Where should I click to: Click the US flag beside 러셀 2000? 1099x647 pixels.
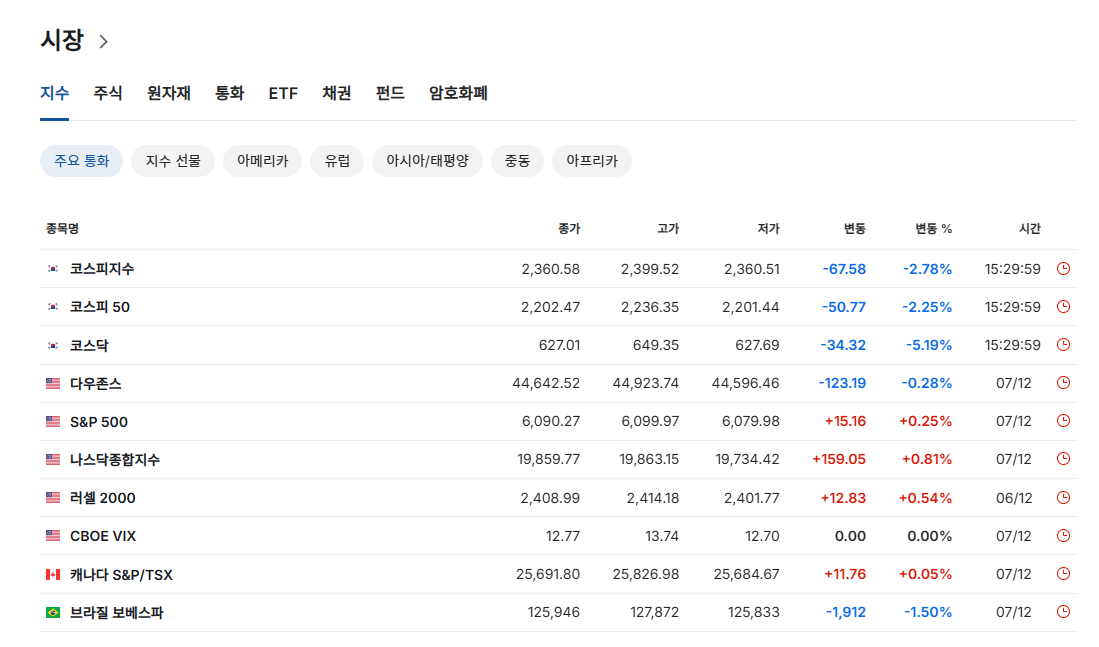pyautogui.click(x=53, y=498)
